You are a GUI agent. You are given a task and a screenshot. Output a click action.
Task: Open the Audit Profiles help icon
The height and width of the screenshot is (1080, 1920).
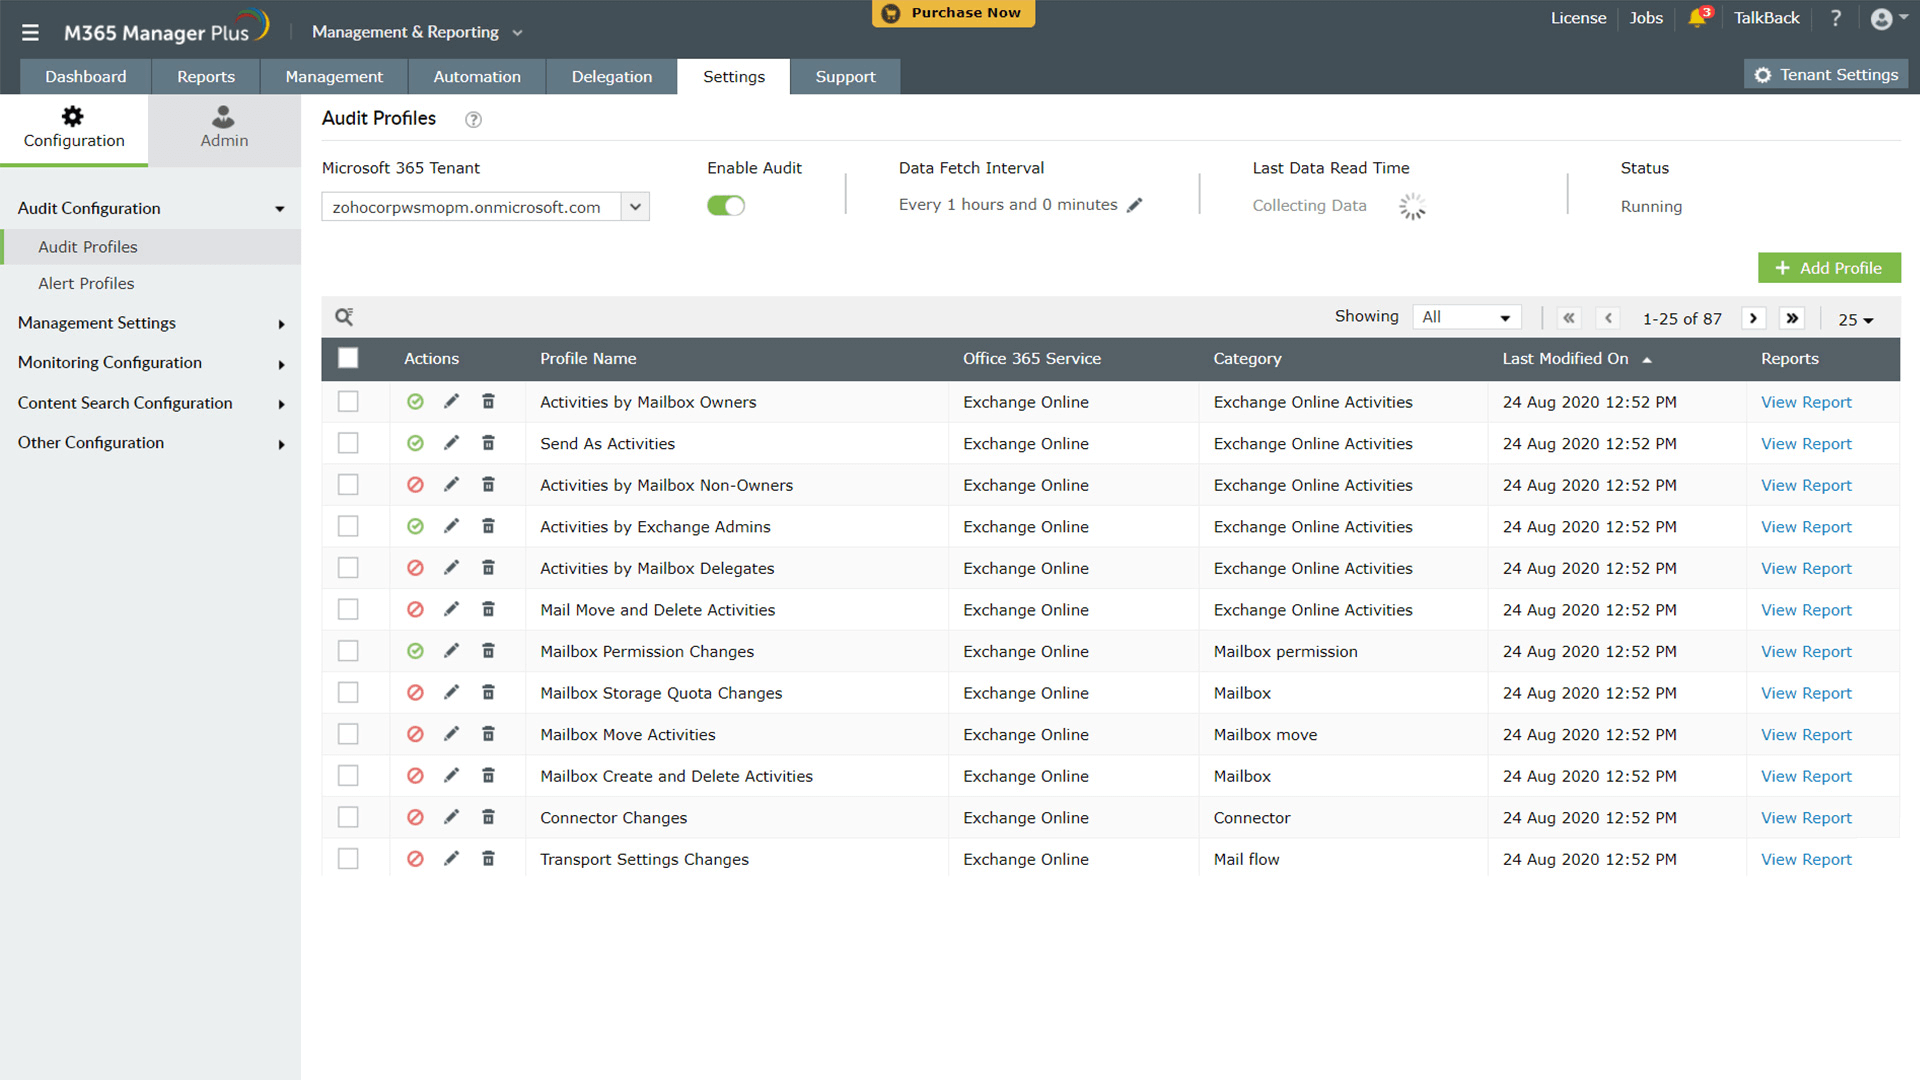tap(473, 120)
